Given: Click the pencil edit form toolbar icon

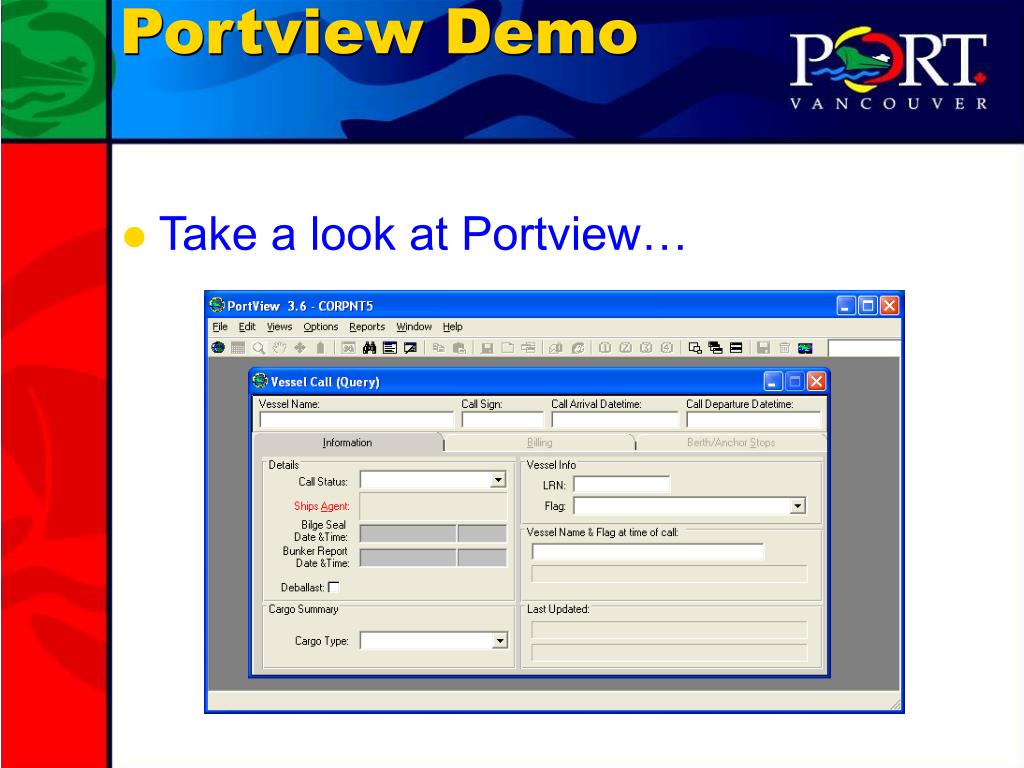Looking at the screenshot, I should tap(410, 348).
